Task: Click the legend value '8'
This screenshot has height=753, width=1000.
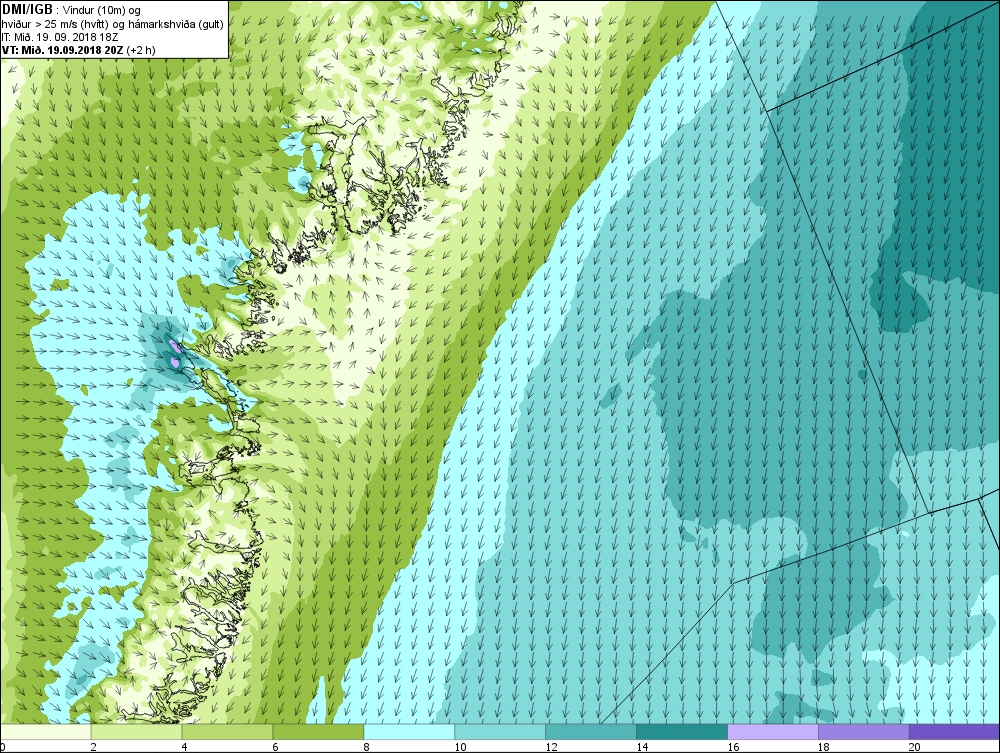Action: 366,747
